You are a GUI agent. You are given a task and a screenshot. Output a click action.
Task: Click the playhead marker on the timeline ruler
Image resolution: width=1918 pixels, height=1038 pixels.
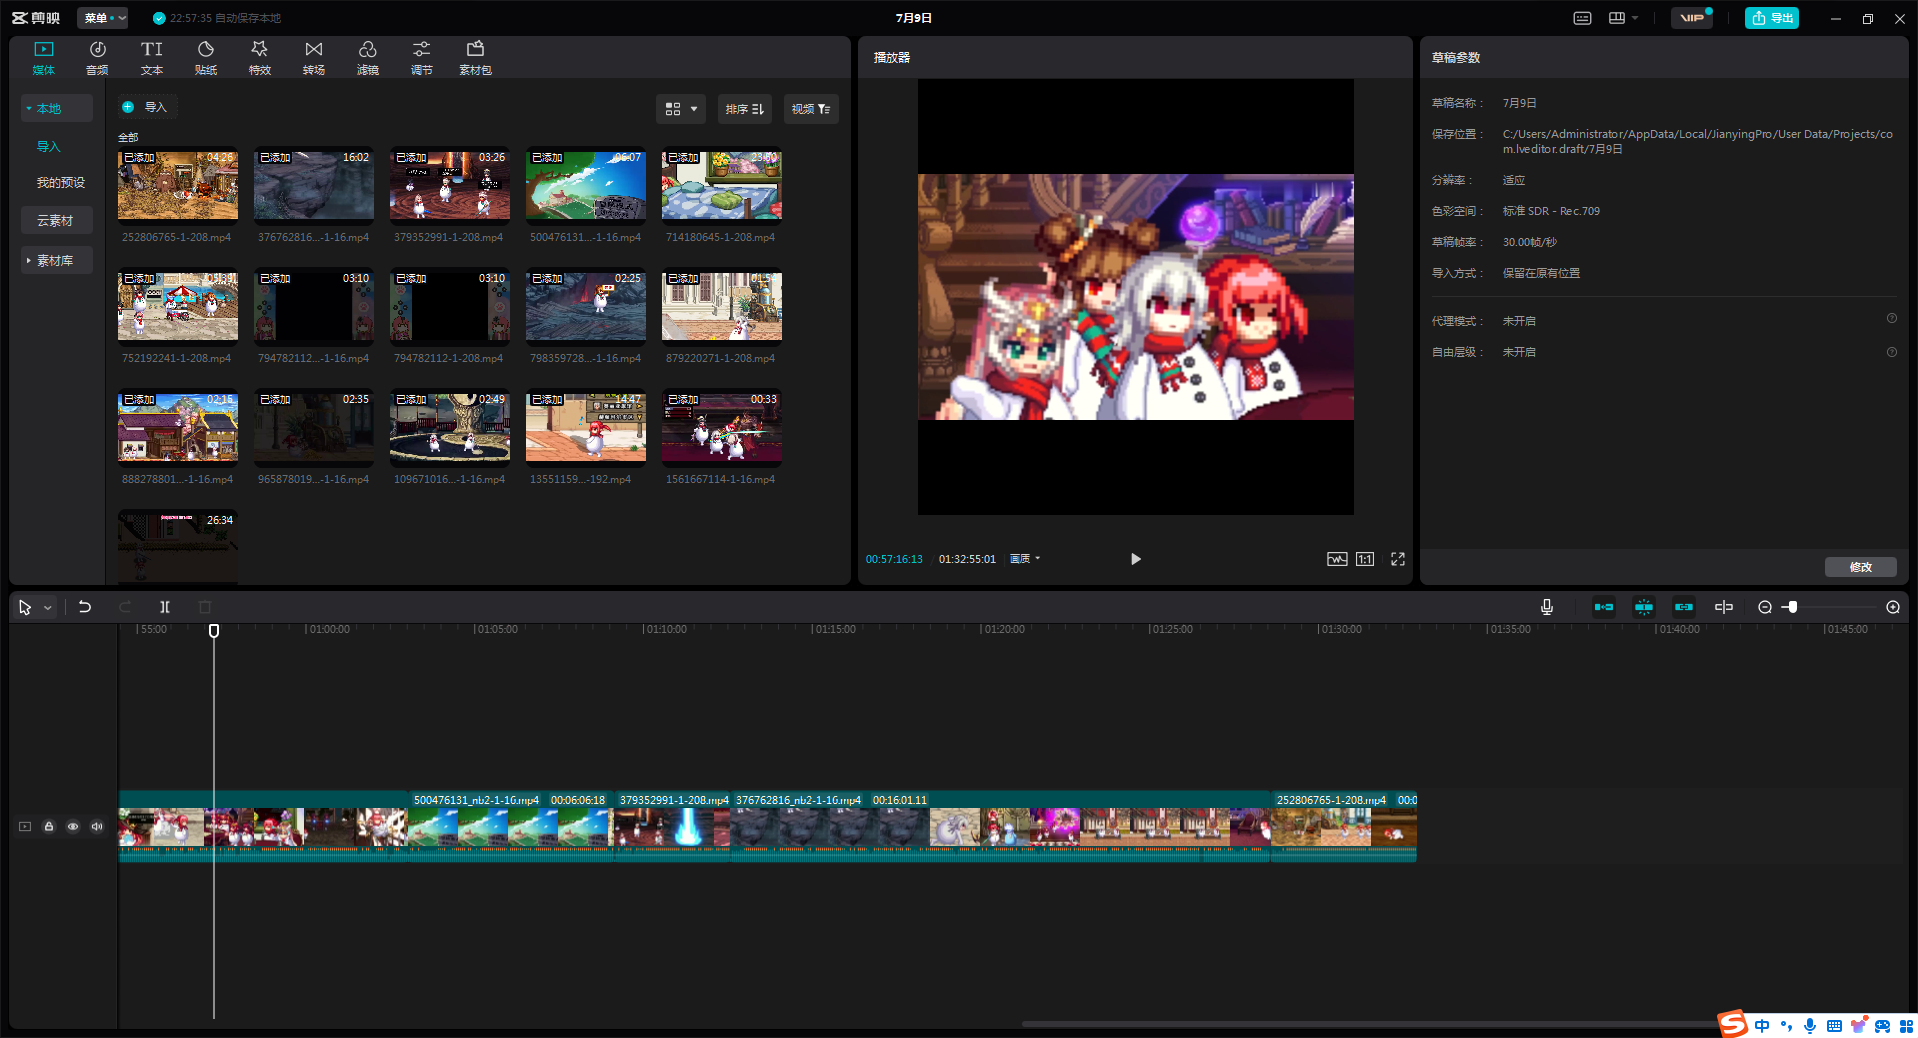214,630
